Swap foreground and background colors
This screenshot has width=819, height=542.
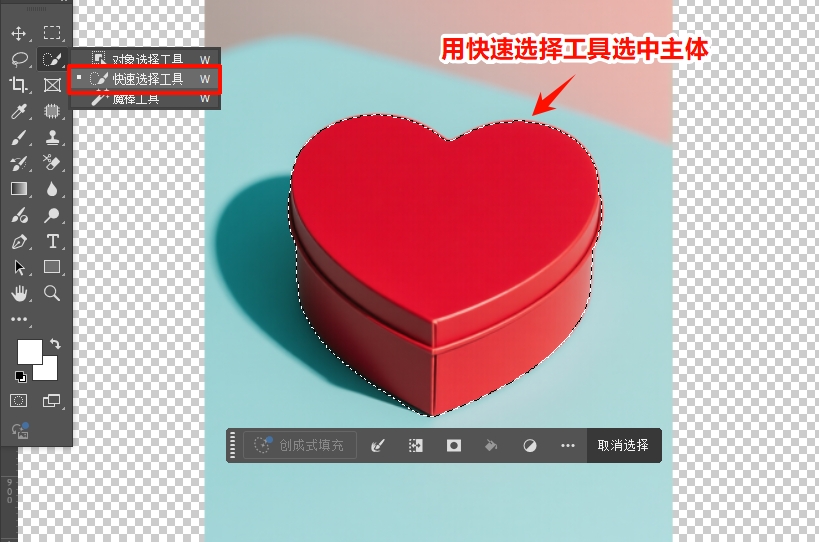pyautogui.click(x=55, y=344)
